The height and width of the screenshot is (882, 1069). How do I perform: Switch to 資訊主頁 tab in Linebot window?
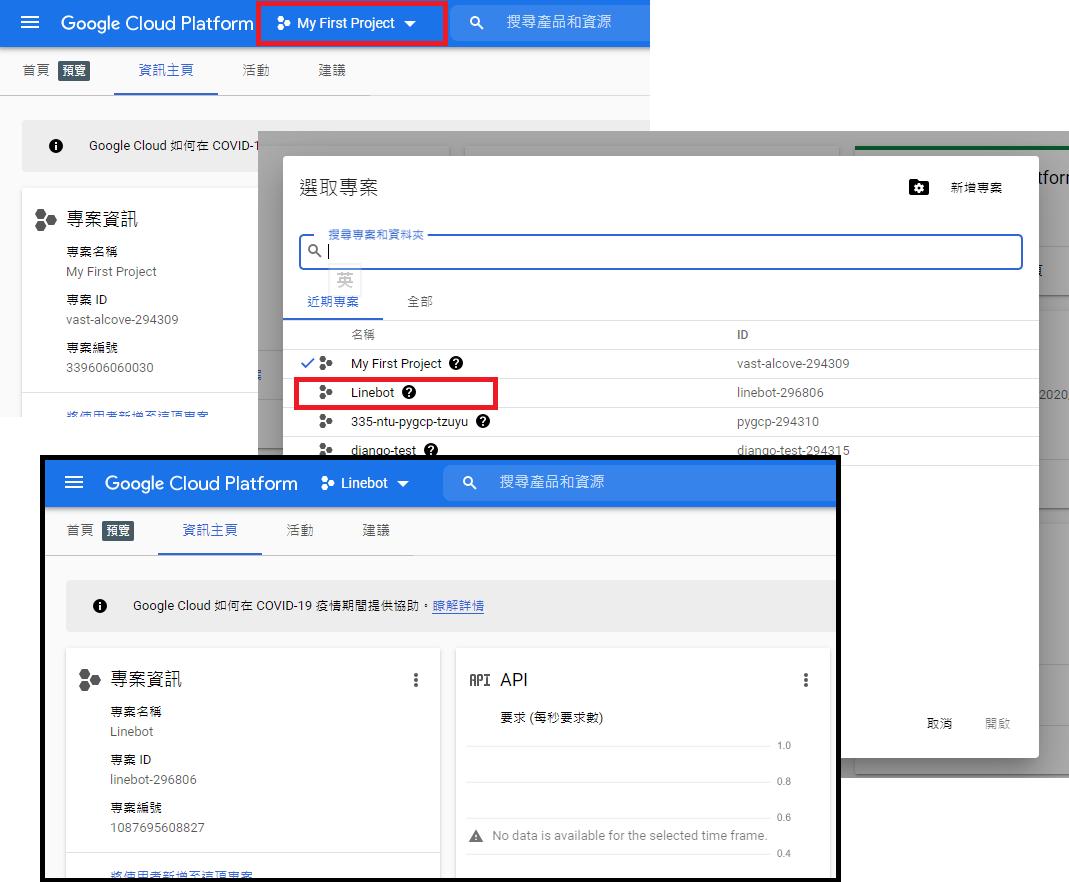210,530
